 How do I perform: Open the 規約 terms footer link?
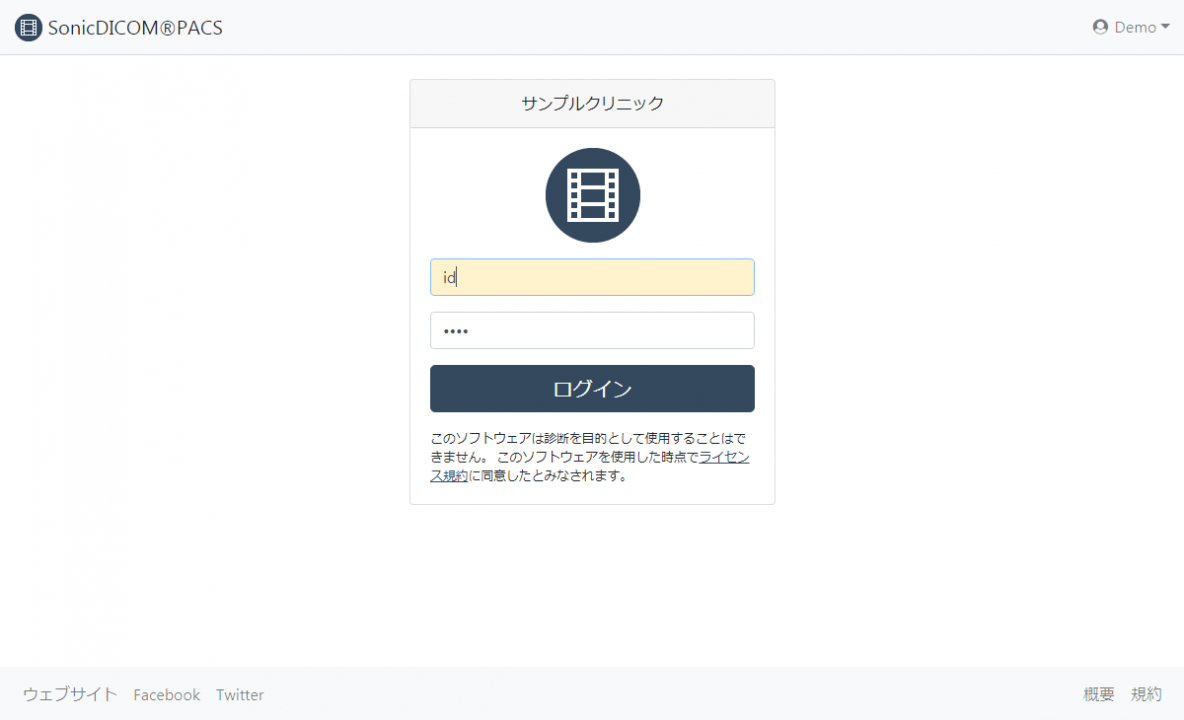1146,694
